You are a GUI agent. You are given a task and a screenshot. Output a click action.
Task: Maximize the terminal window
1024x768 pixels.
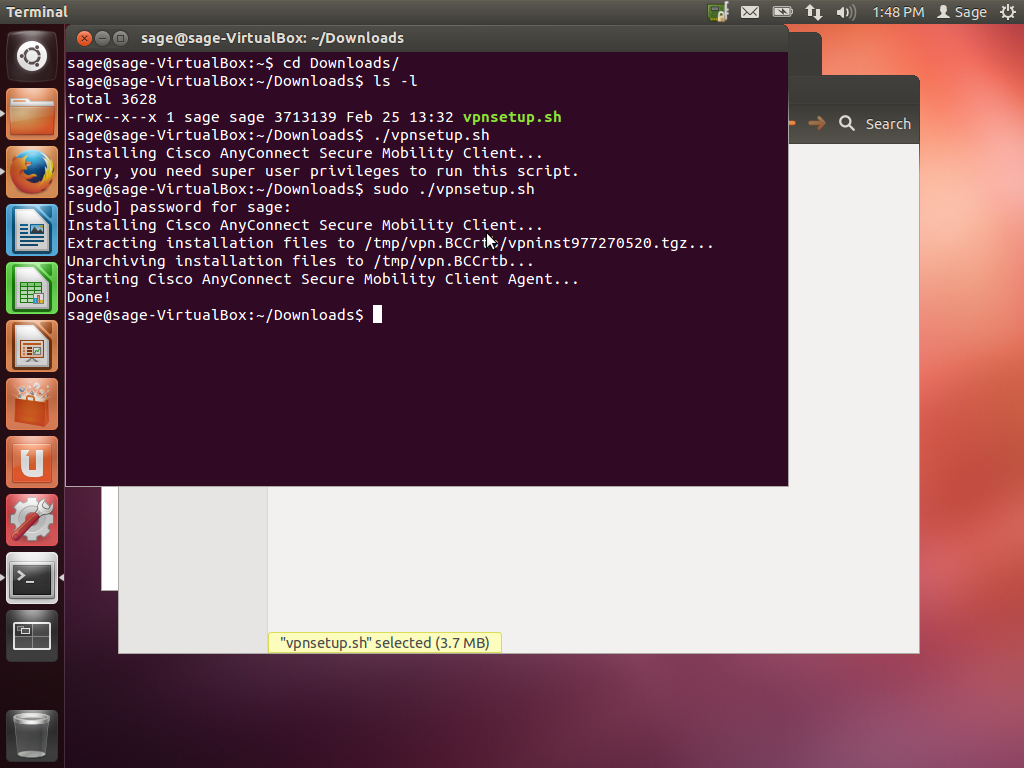(x=120, y=39)
